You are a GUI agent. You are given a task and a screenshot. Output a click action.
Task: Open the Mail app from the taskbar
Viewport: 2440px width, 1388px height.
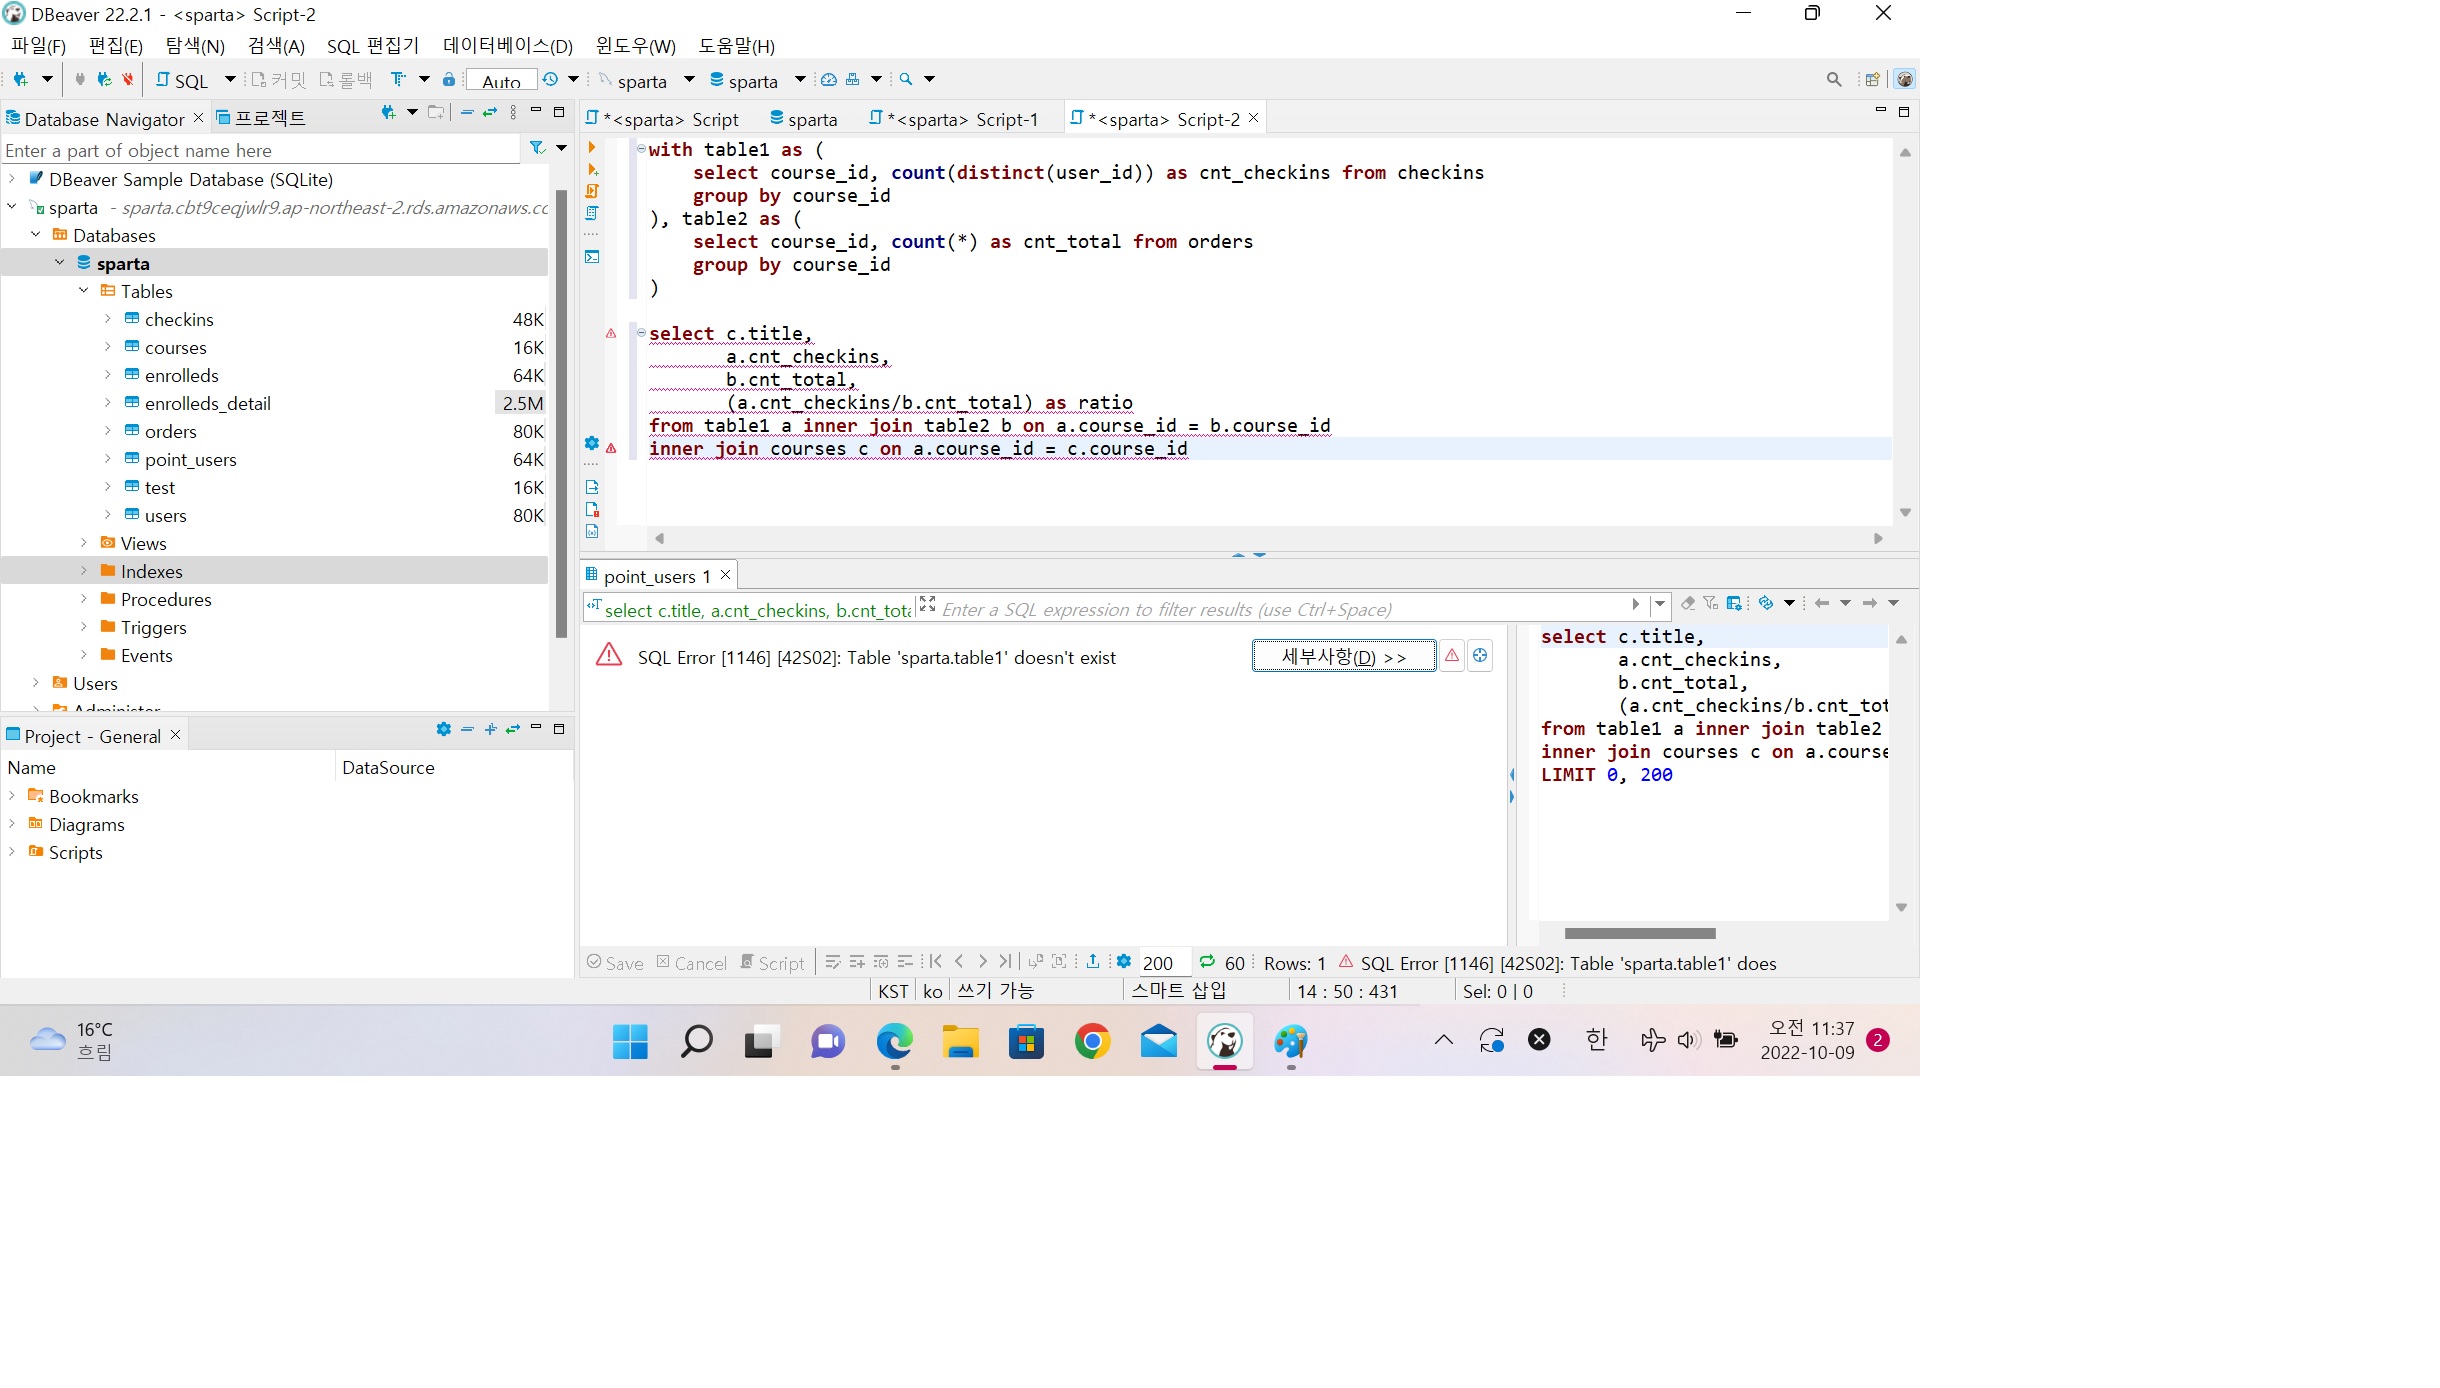(x=1158, y=1041)
